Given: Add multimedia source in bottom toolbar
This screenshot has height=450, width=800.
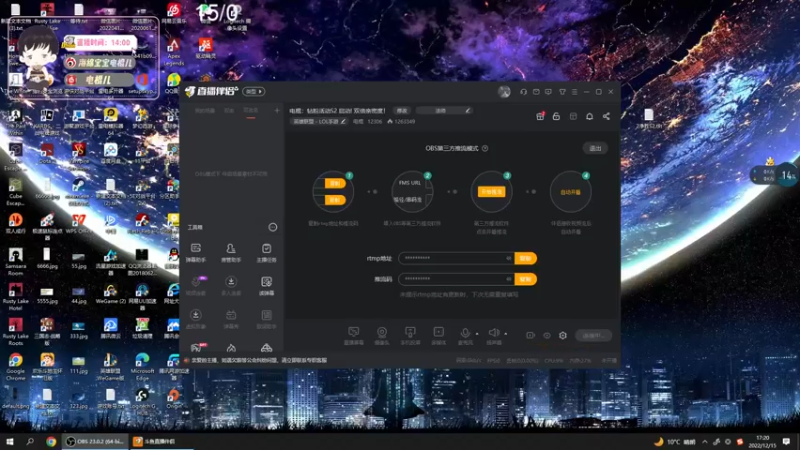Looking at the screenshot, I should 438,335.
